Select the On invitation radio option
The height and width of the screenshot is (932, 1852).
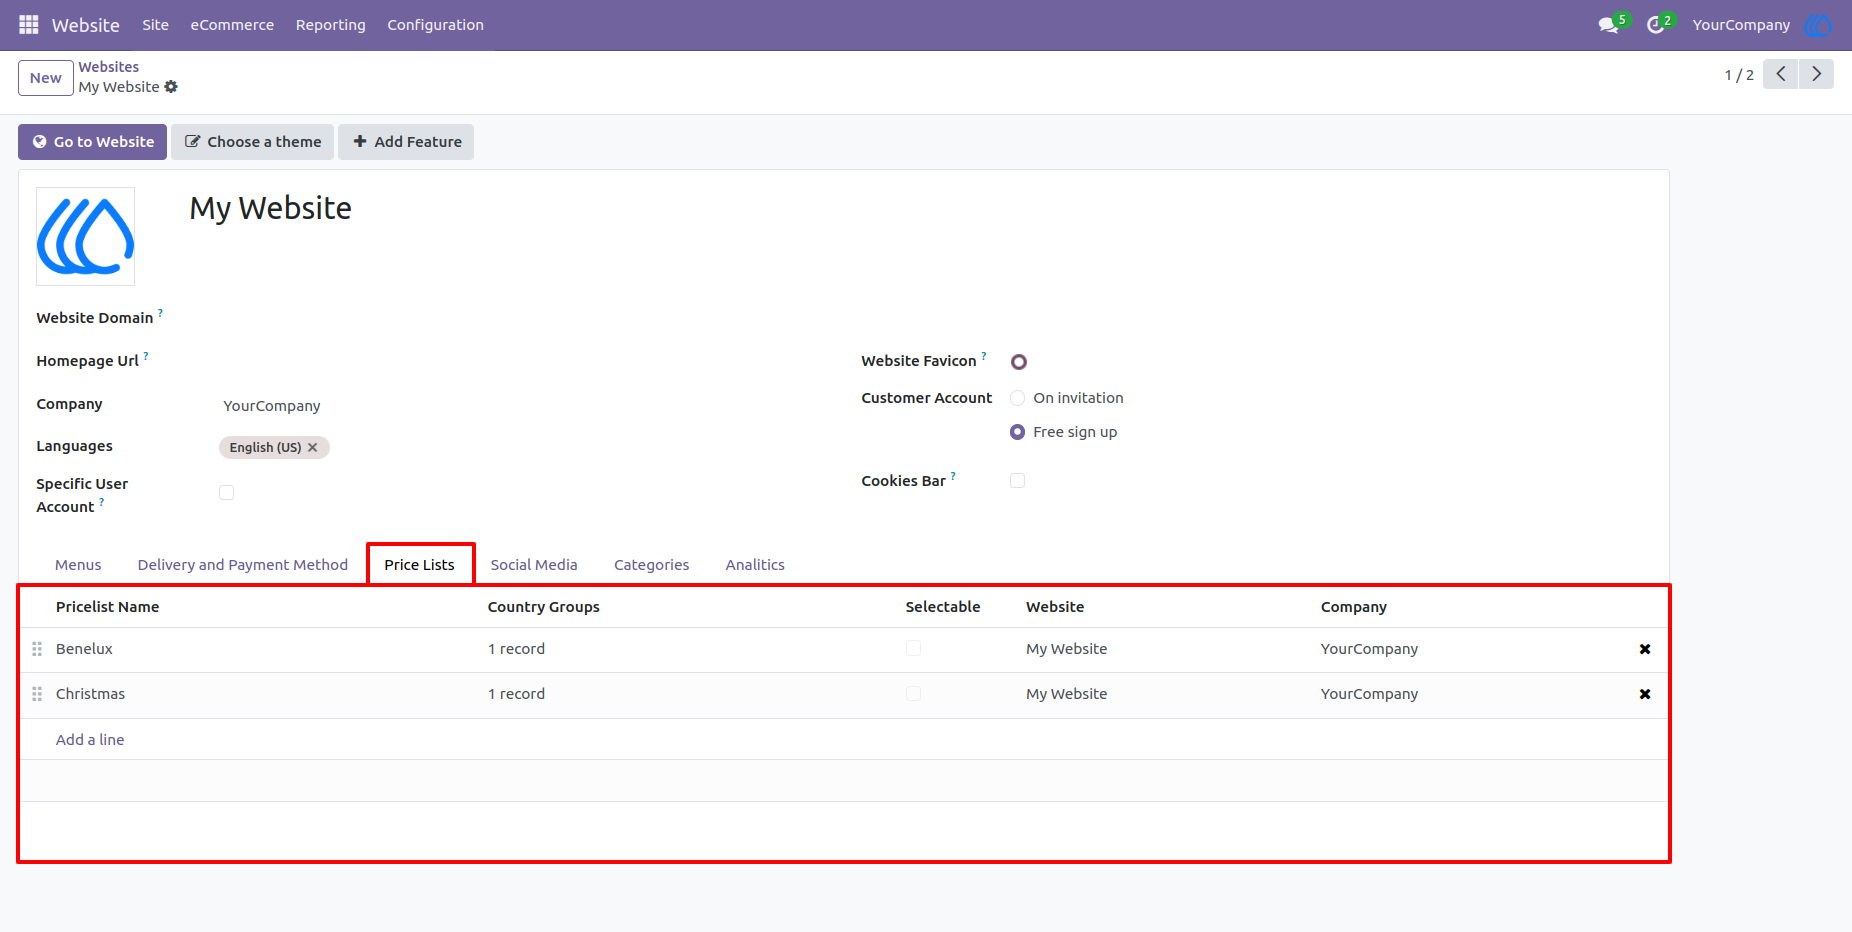[1018, 398]
